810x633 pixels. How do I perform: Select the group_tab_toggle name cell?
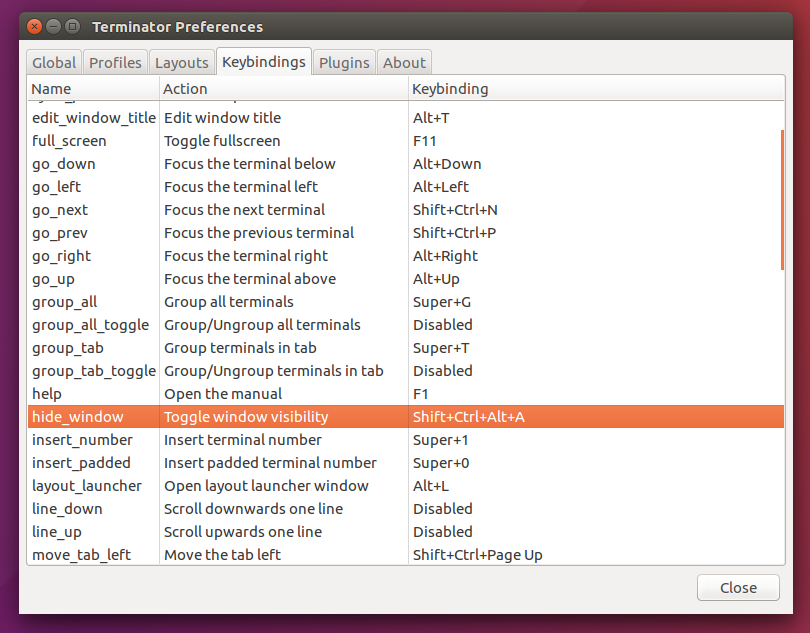pos(94,371)
